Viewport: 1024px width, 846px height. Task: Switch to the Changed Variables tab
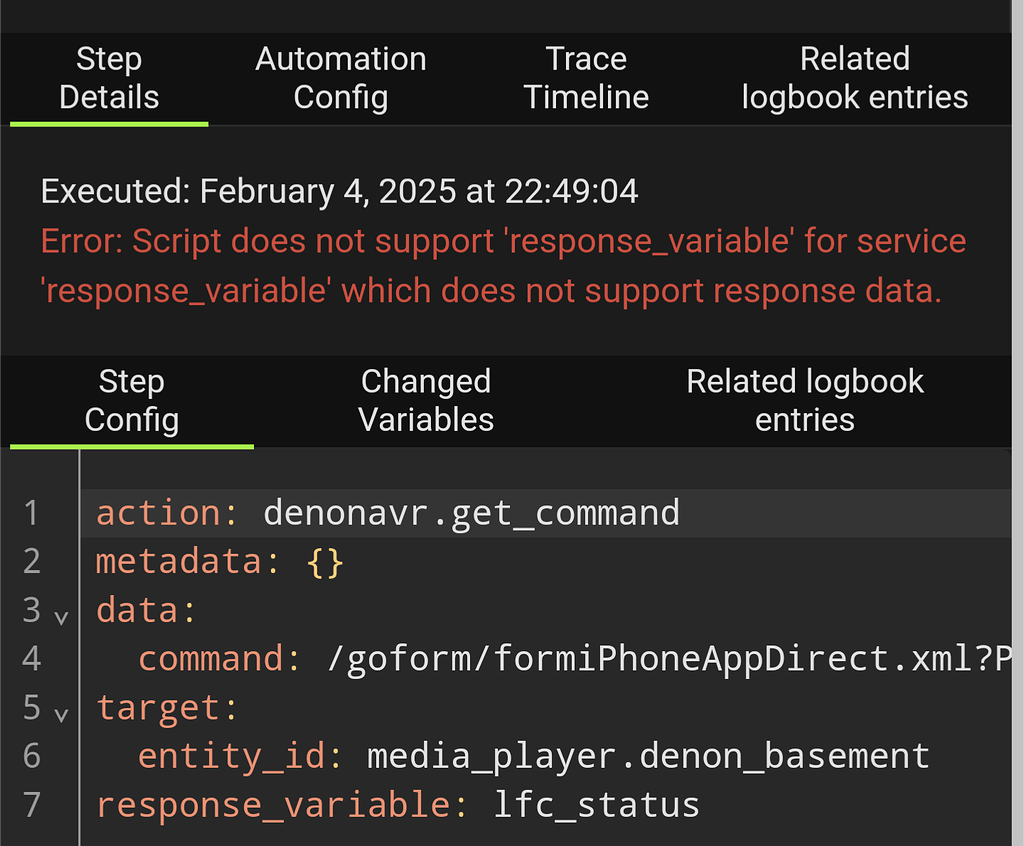coord(426,400)
